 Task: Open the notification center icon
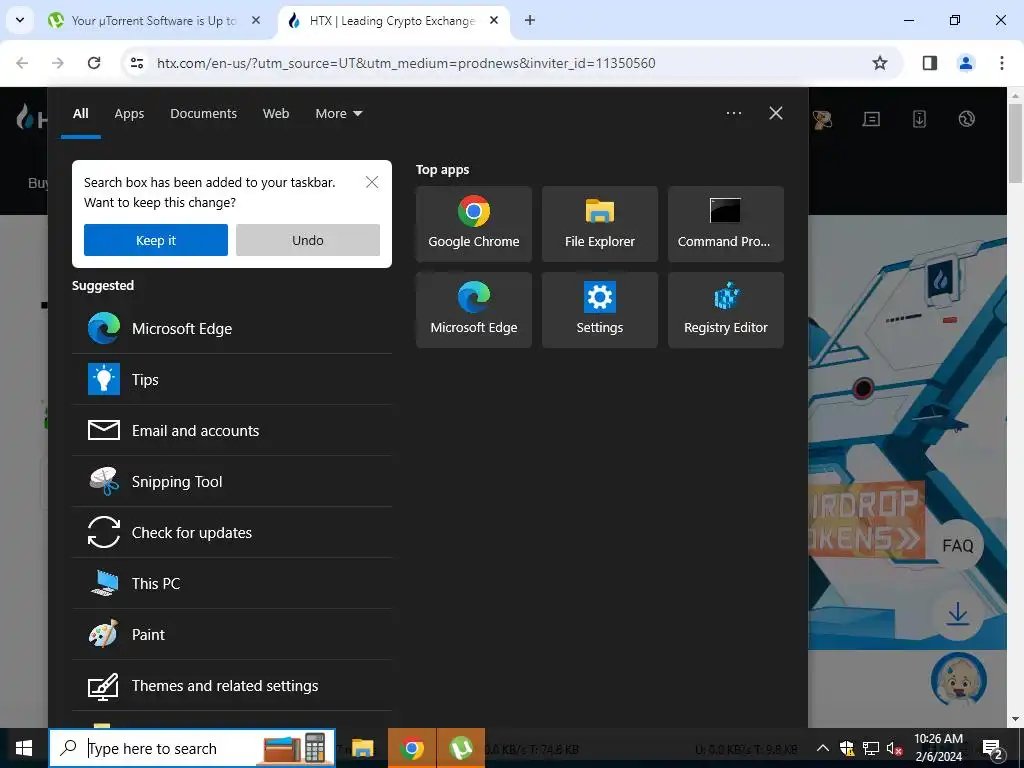tap(993, 748)
